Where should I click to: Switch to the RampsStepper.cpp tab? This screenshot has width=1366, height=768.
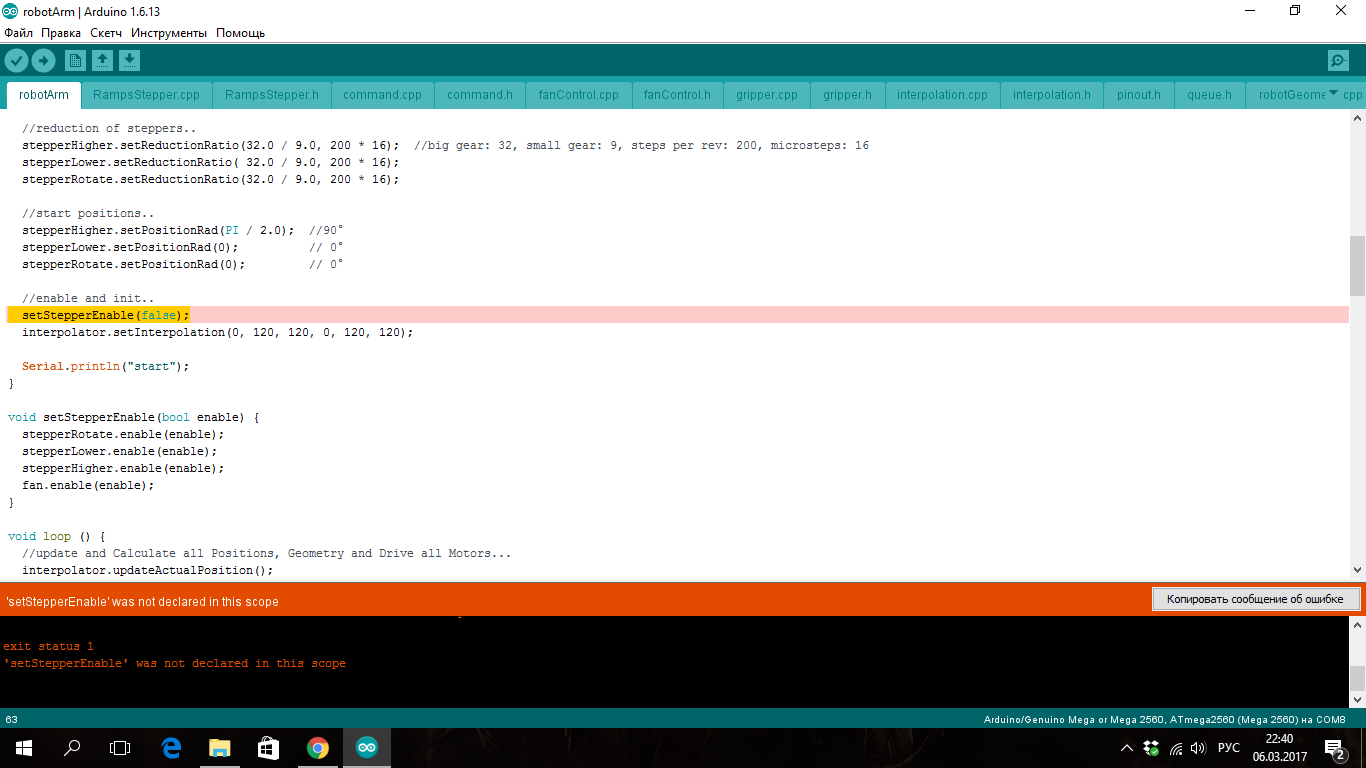pyautogui.click(x=146, y=95)
